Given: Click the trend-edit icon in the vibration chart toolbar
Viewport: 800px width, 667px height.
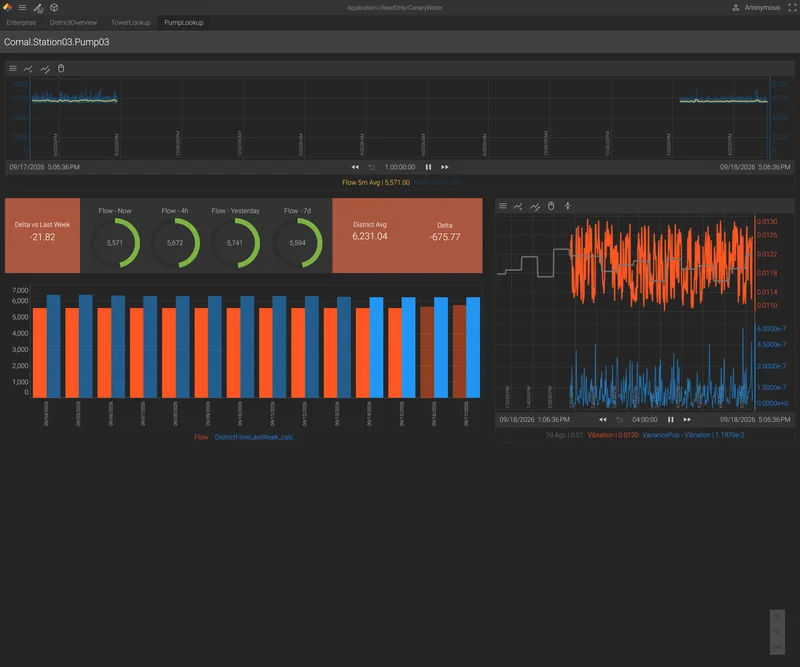Looking at the screenshot, I should click(x=535, y=206).
